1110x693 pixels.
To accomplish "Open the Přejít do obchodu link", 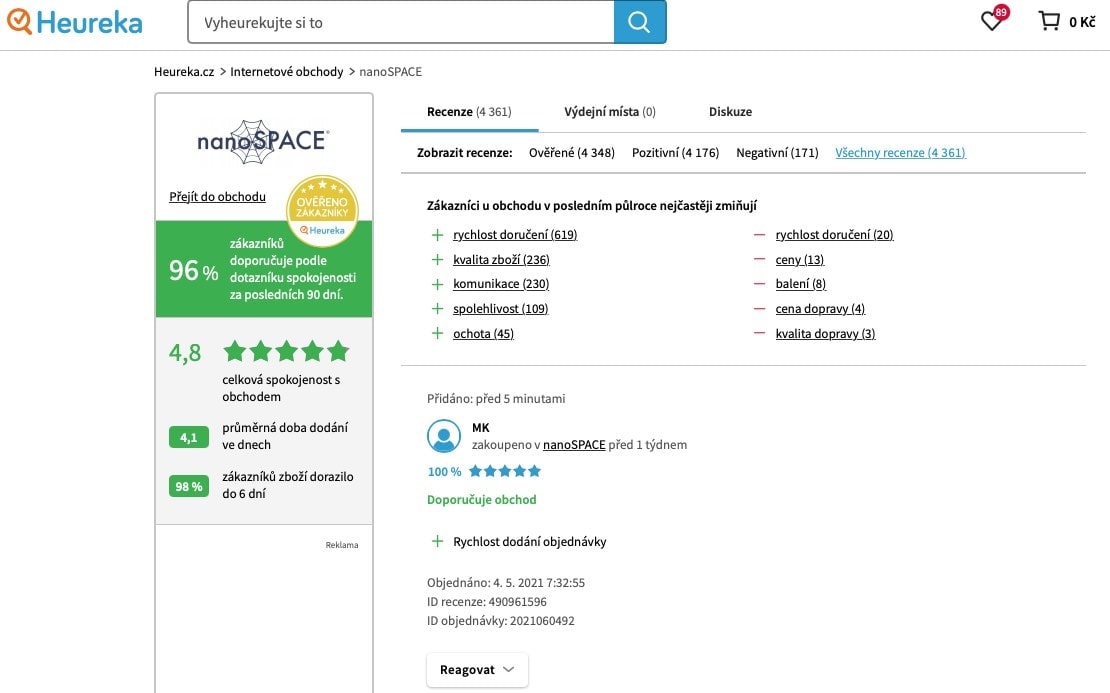I will [217, 196].
